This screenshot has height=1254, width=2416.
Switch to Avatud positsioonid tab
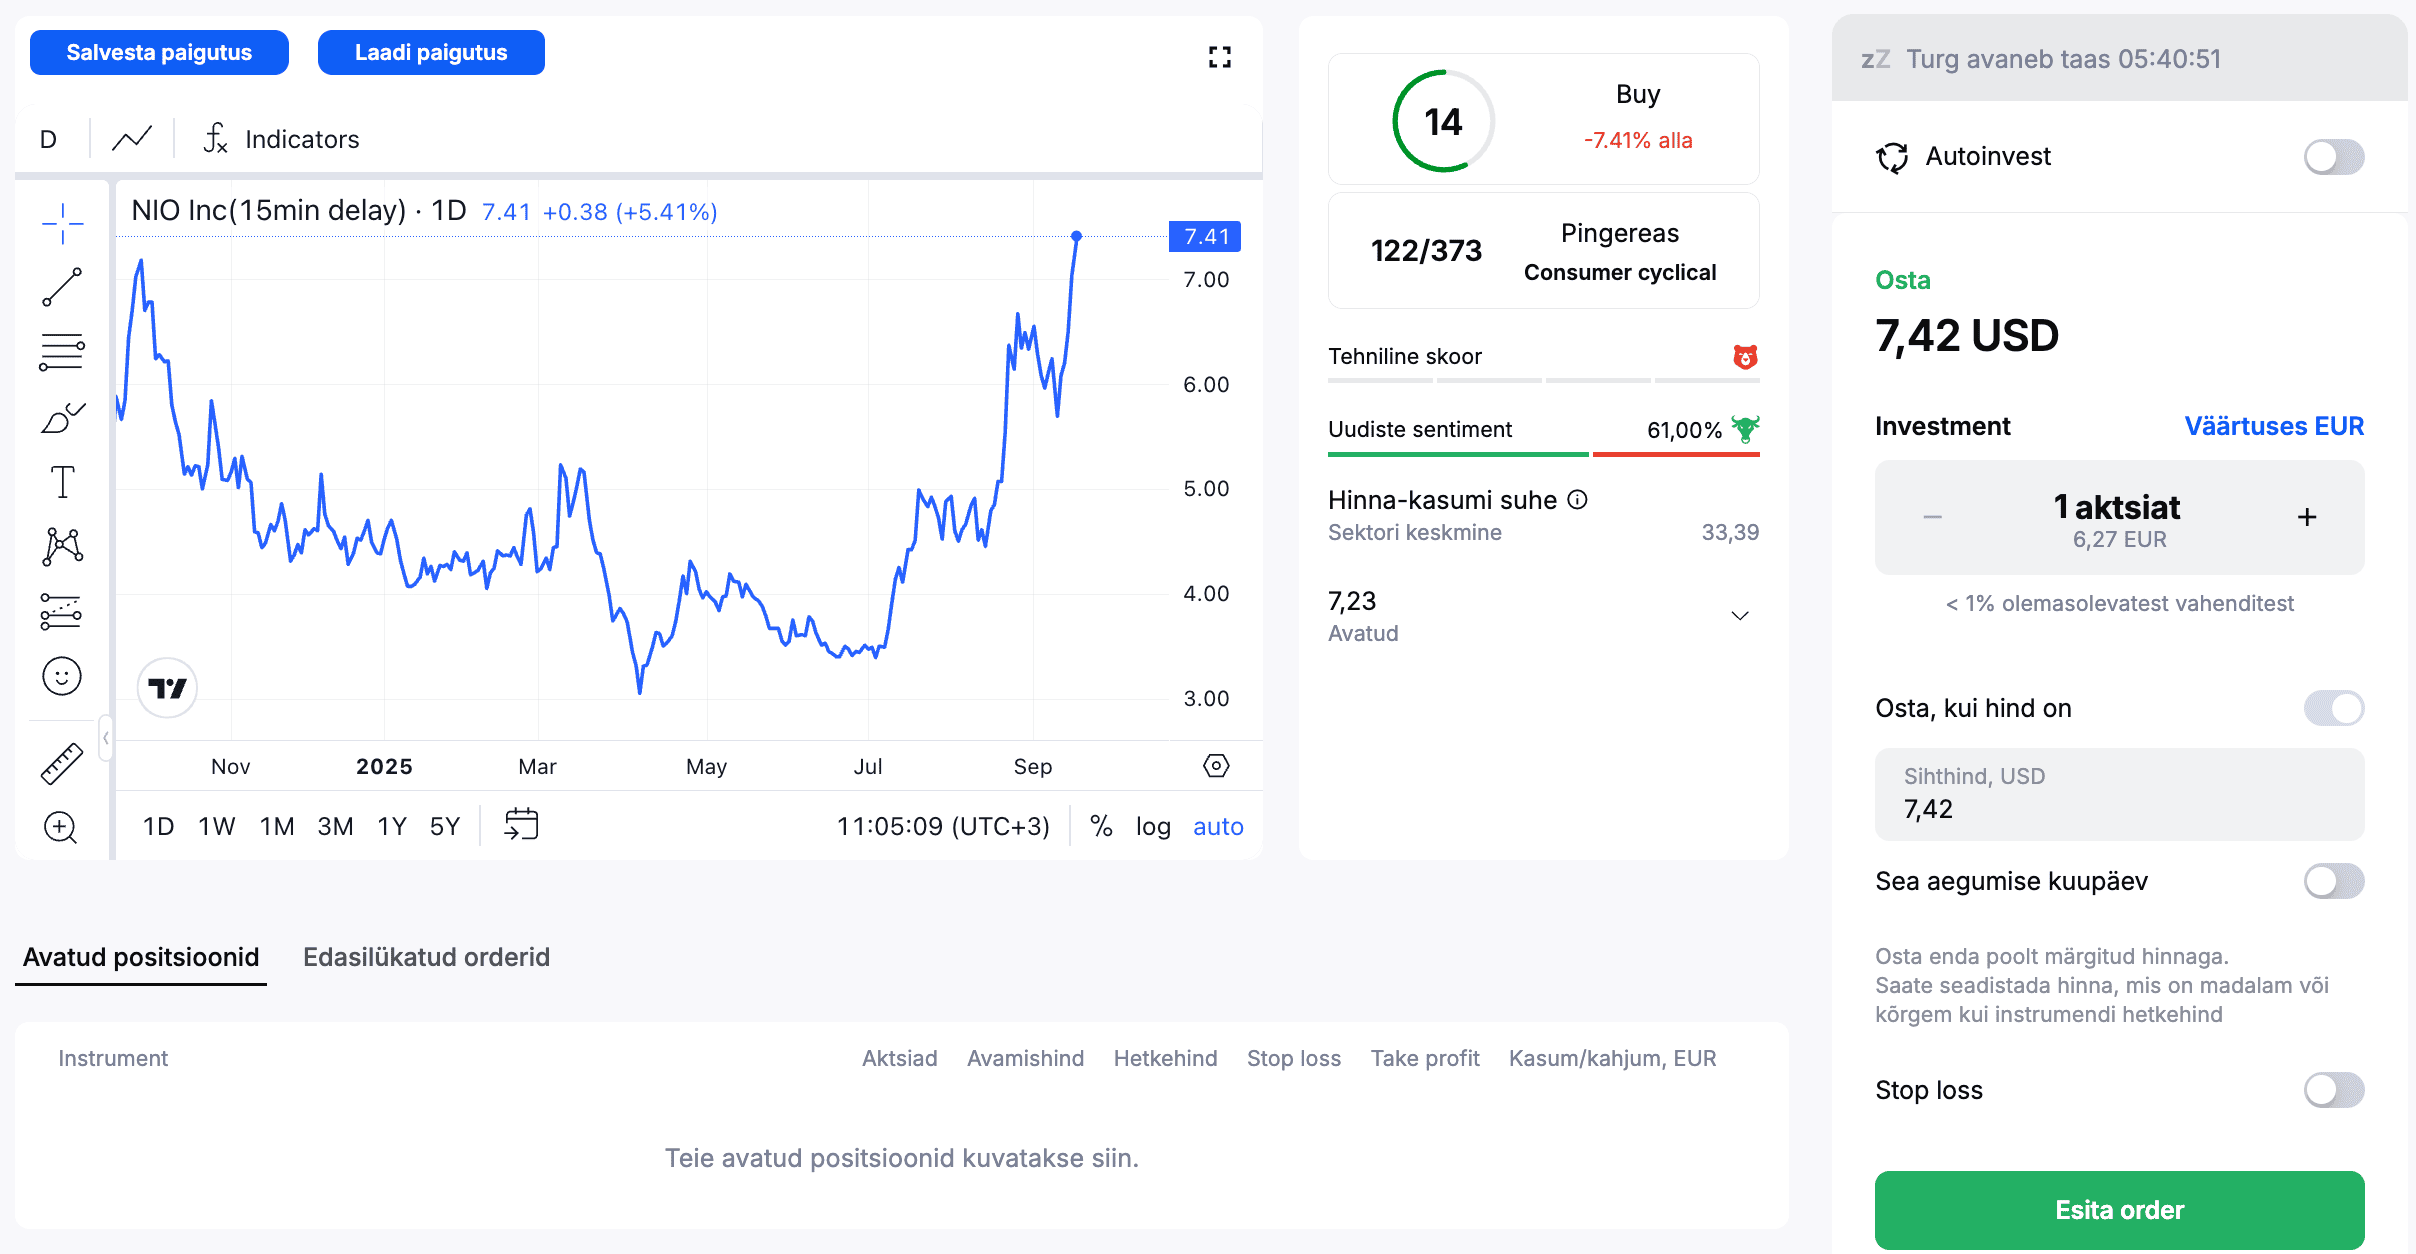point(141,957)
